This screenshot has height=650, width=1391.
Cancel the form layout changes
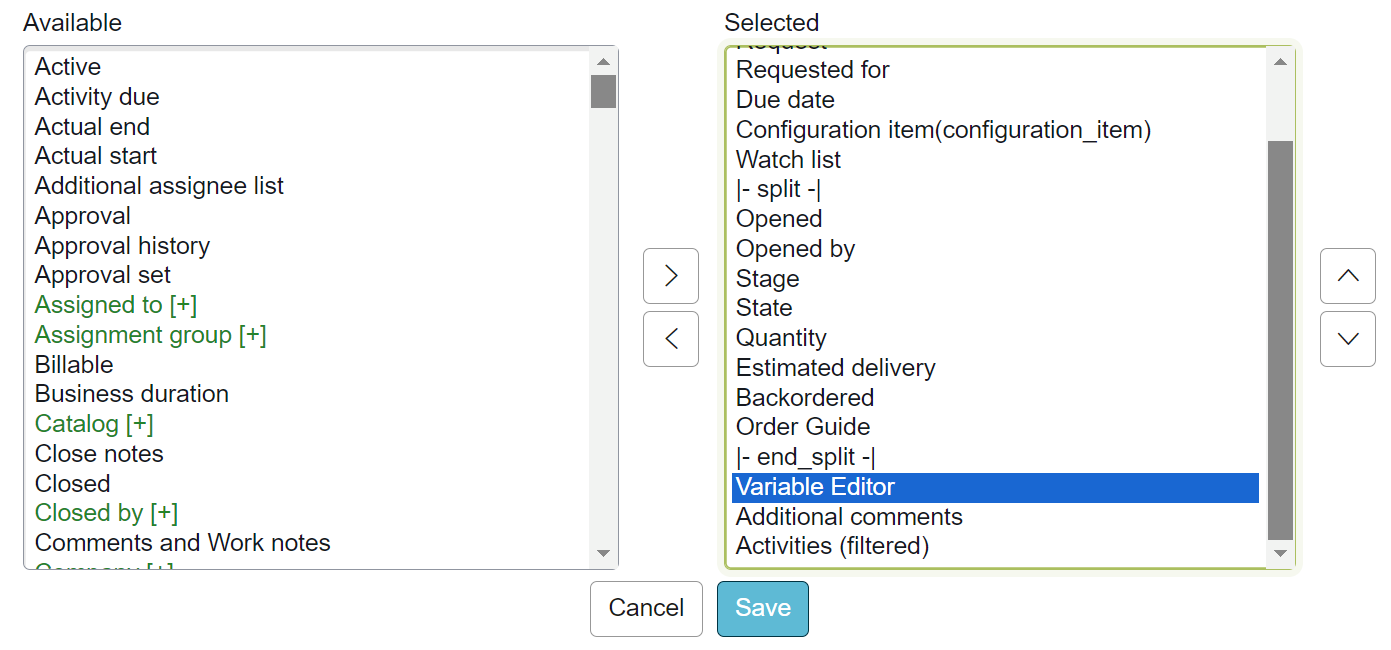pyautogui.click(x=646, y=608)
